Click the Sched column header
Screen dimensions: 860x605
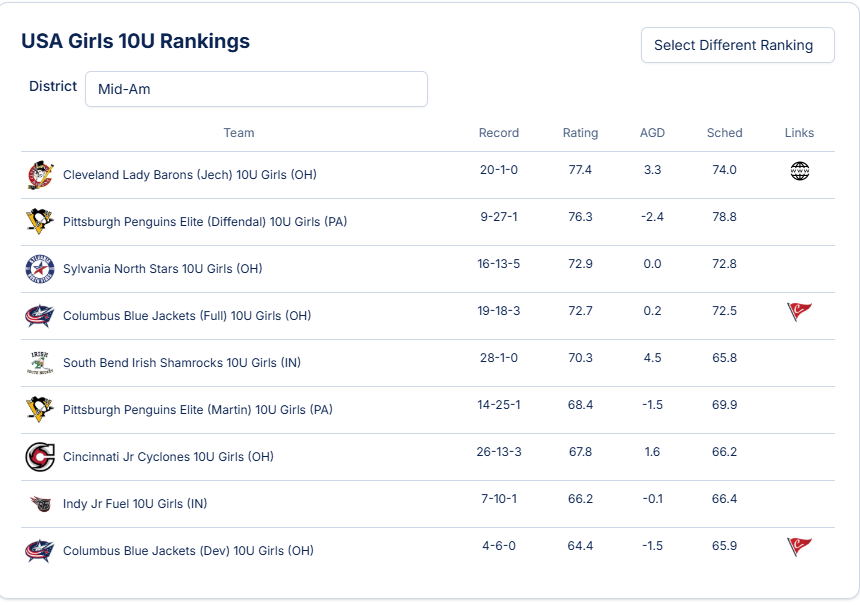[724, 133]
